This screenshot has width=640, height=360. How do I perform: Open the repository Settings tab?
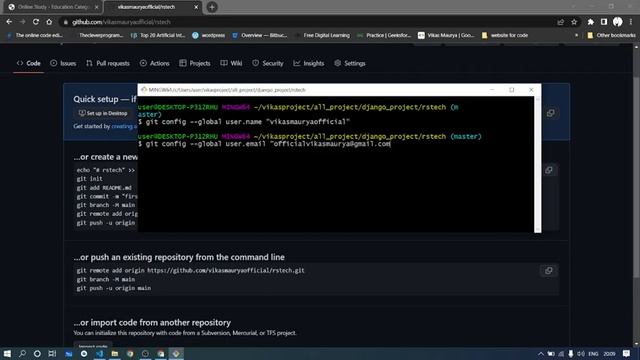pos(350,63)
